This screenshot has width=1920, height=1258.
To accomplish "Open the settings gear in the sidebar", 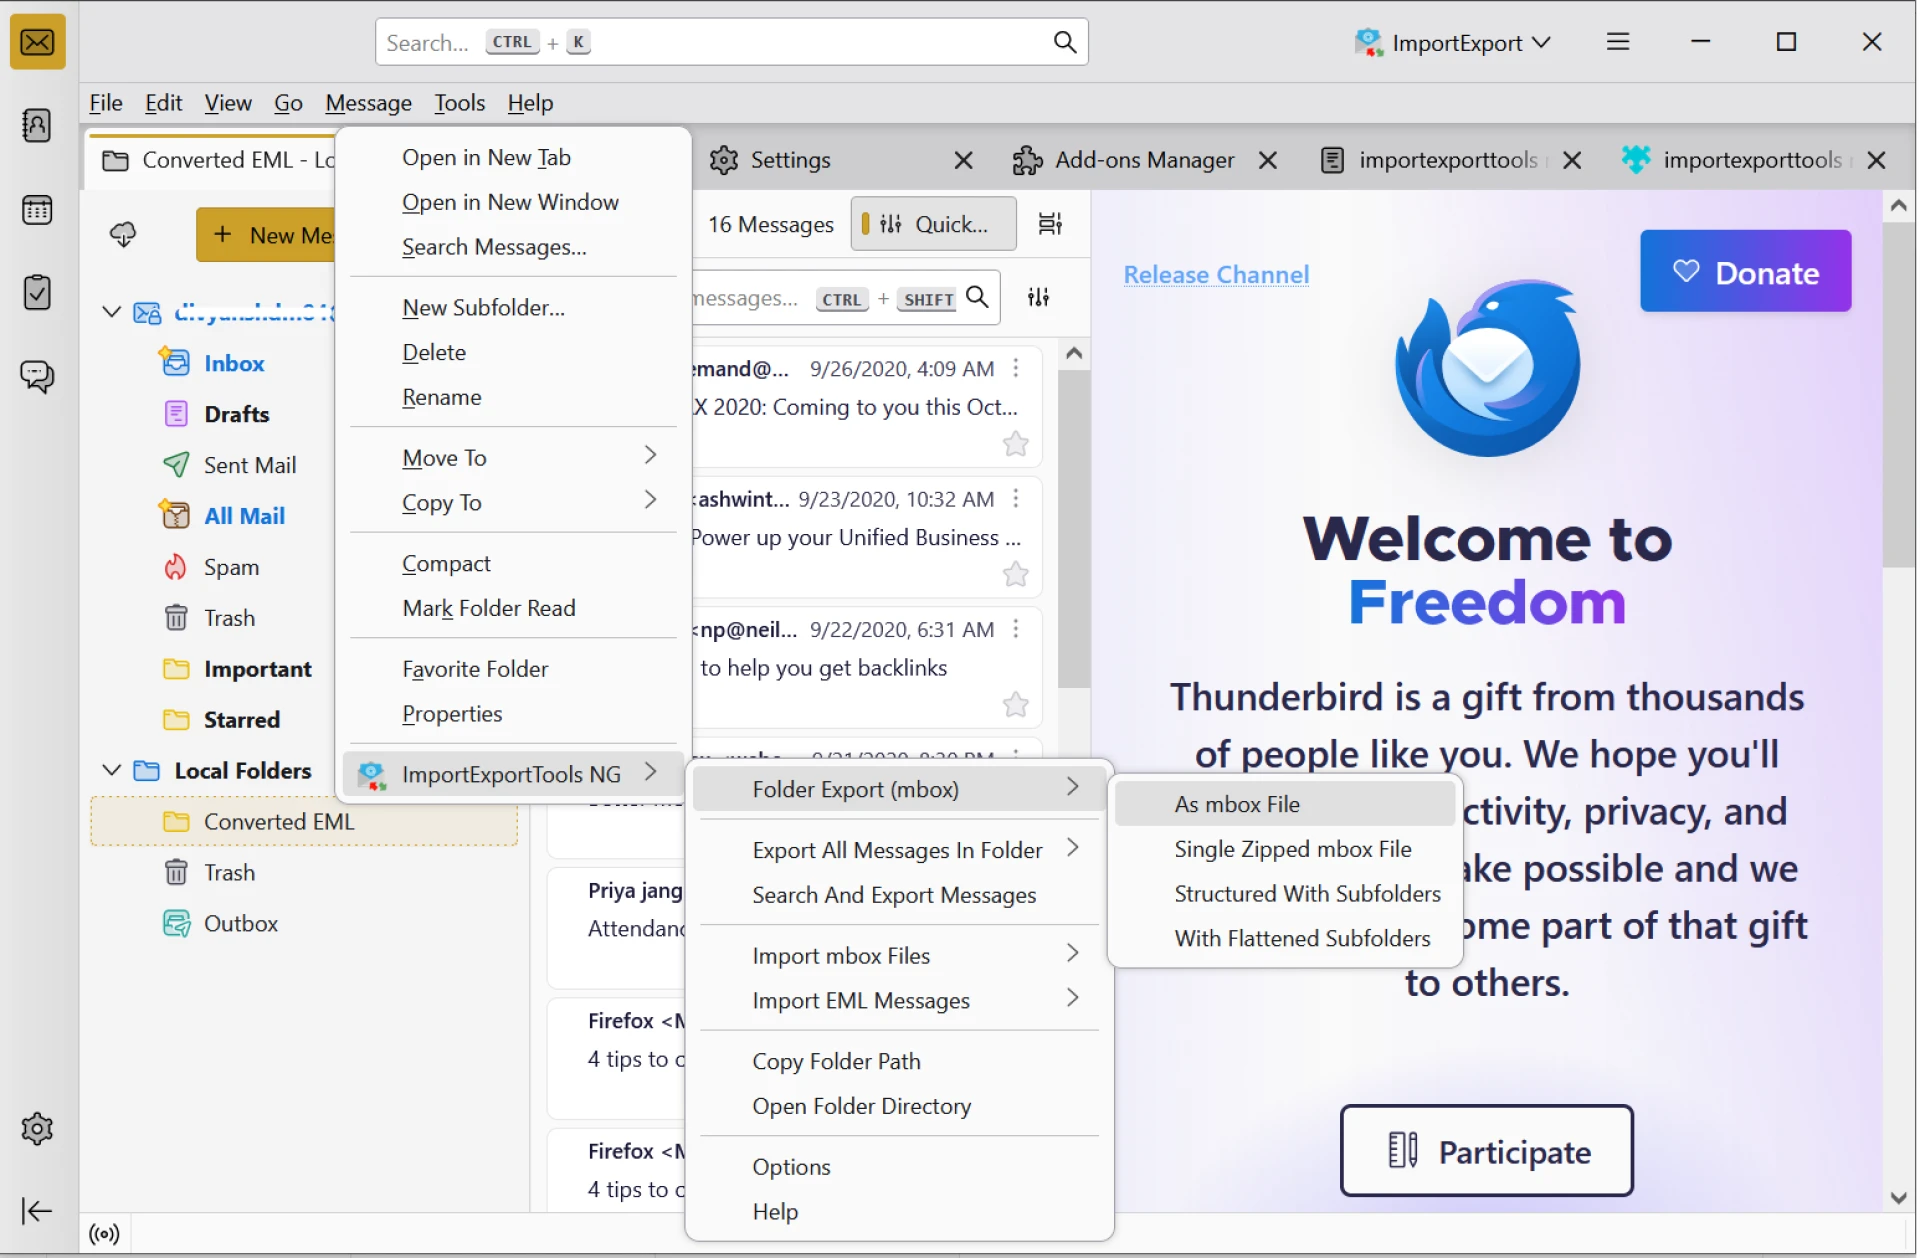I will [37, 1129].
